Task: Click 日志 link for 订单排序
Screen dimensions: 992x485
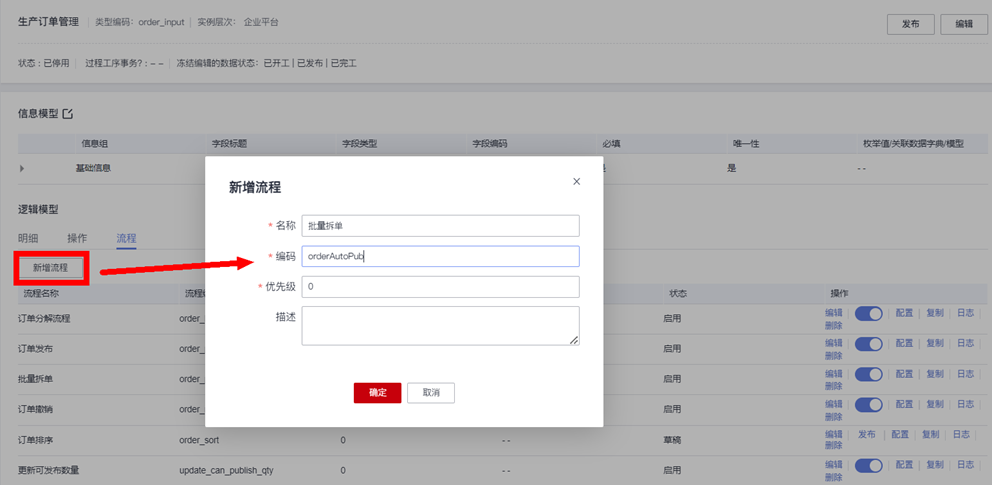Action: pos(961,434)
